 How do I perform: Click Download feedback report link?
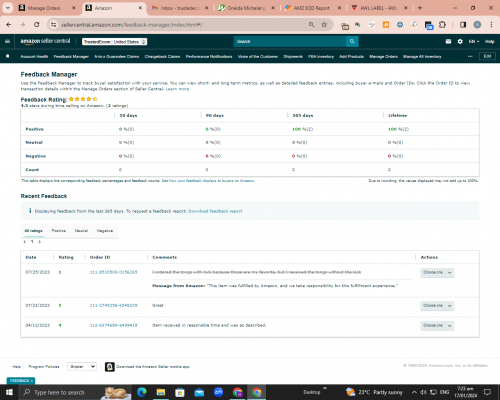pyautogui.click(x=215, y=211)
